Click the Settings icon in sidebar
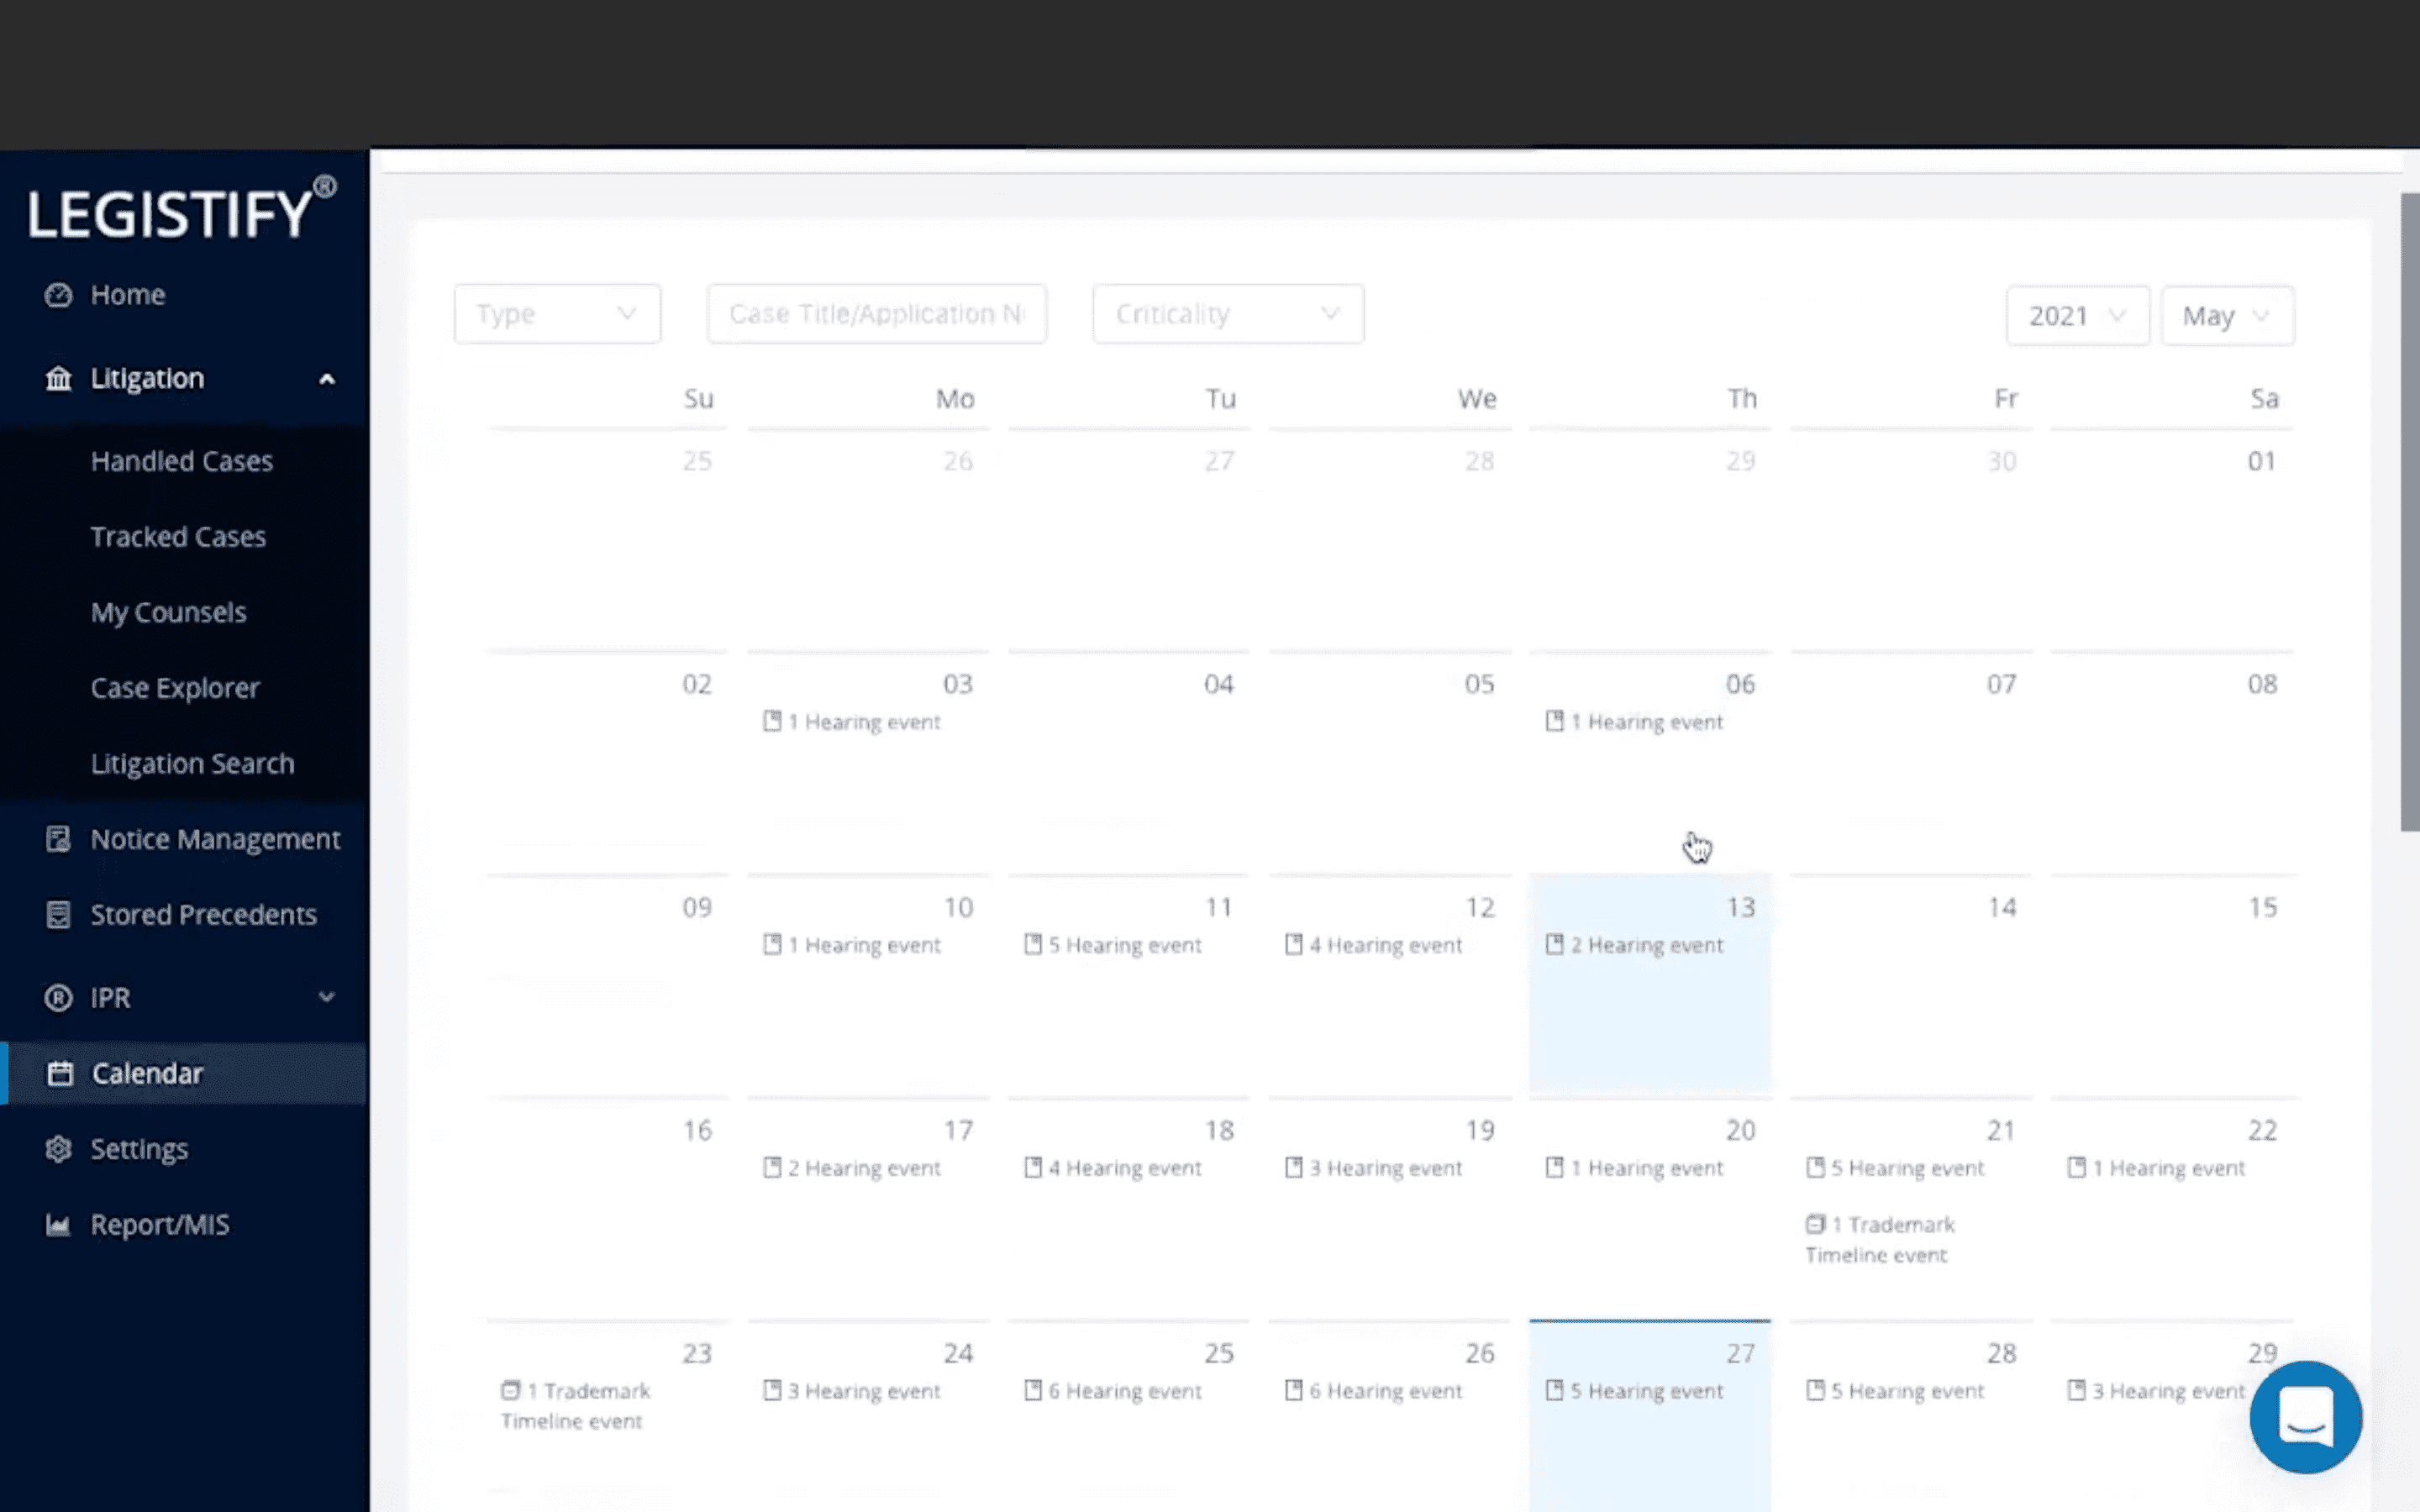This screenshot has height=1512, width=2420. point(57,1148)
